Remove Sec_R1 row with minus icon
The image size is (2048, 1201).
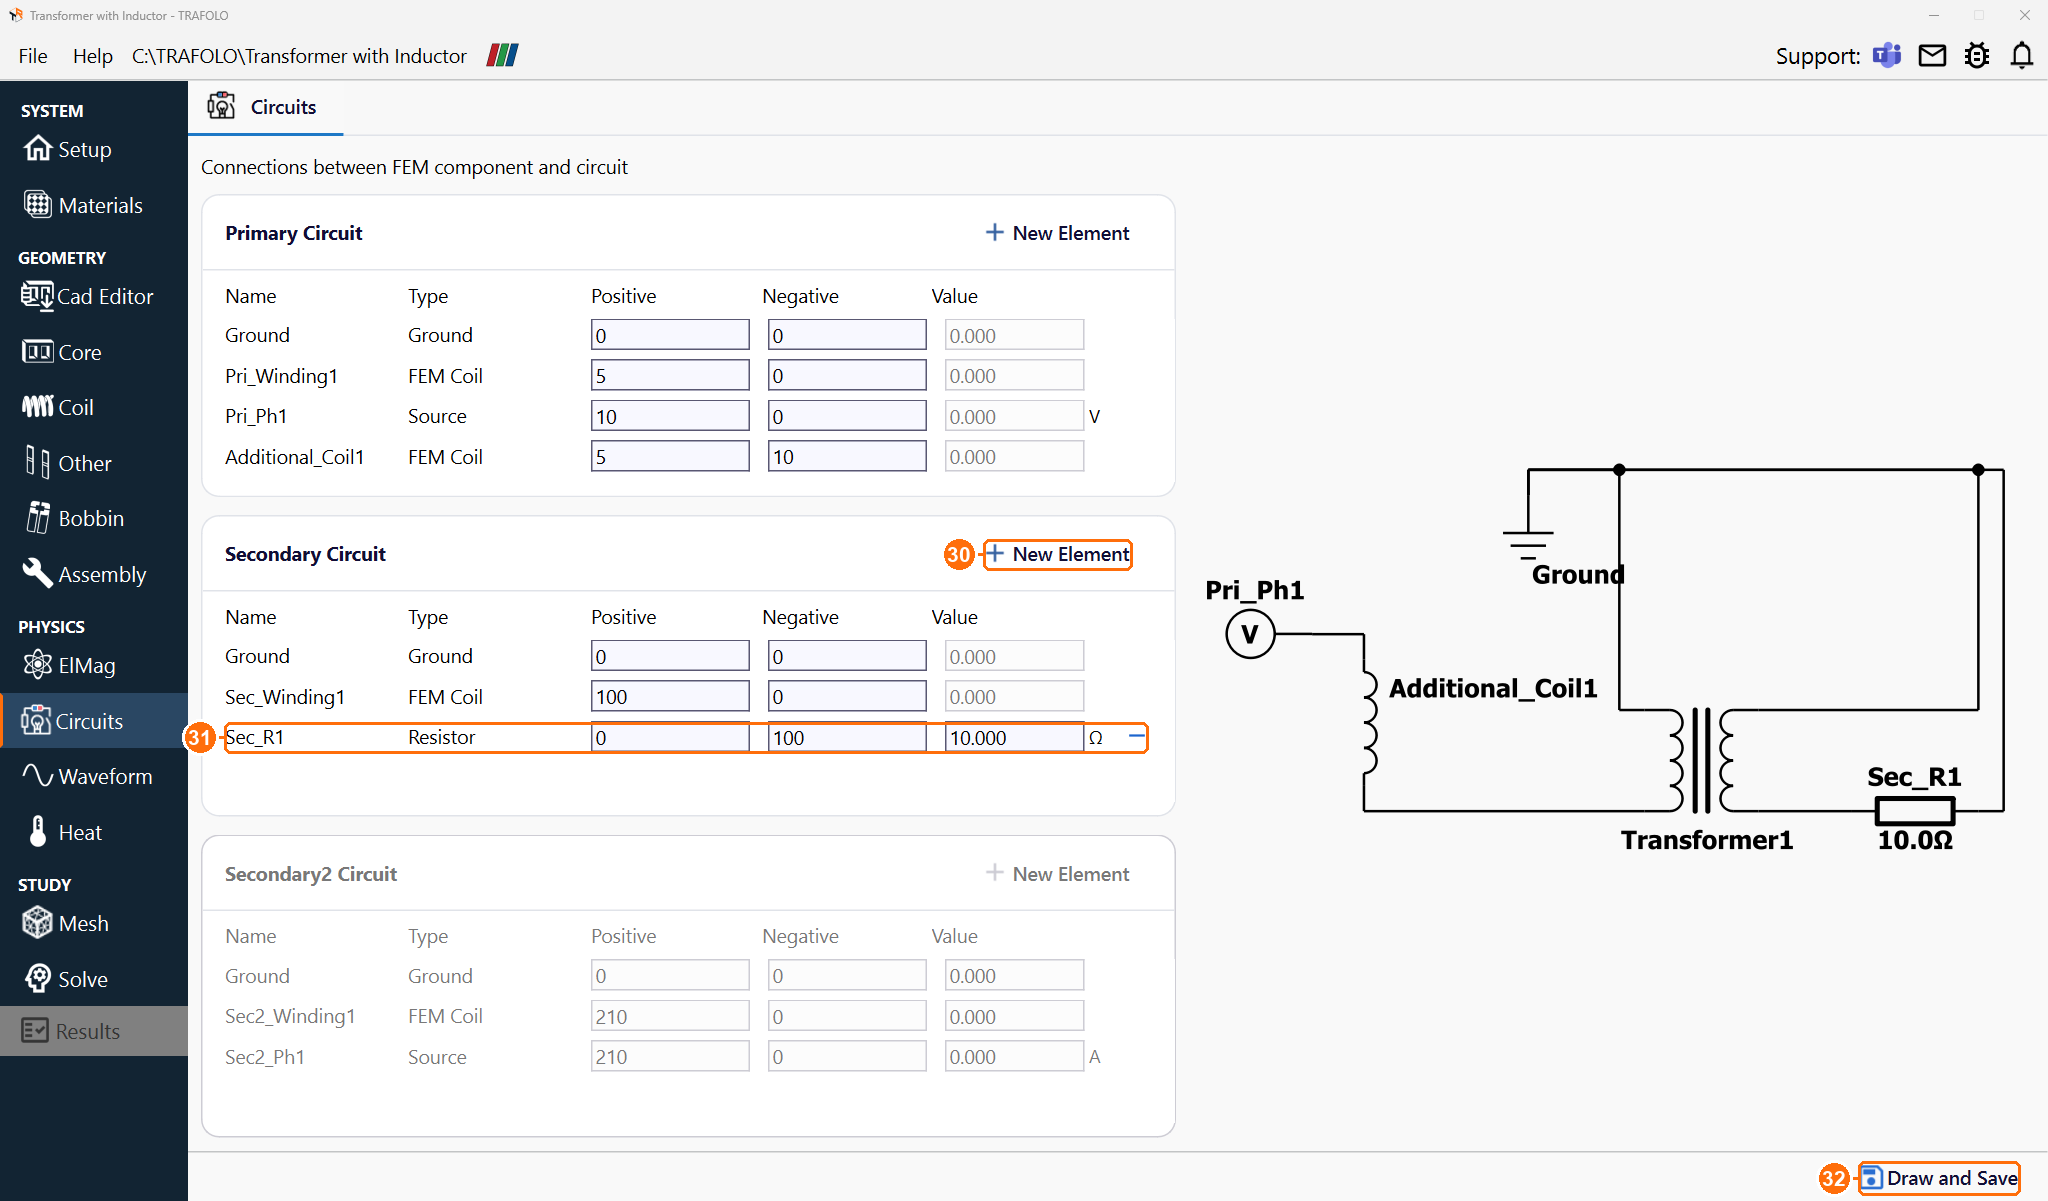[x=1136, y=736]
